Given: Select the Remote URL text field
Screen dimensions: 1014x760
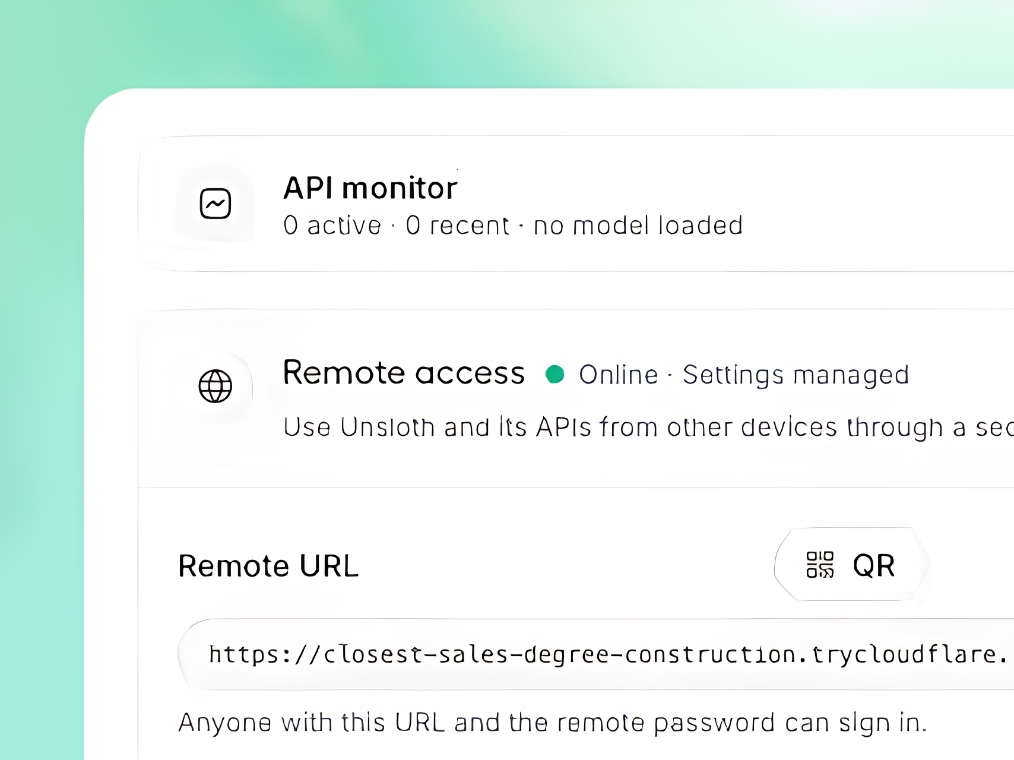Looking at the screenshot, I should [596, 655].
